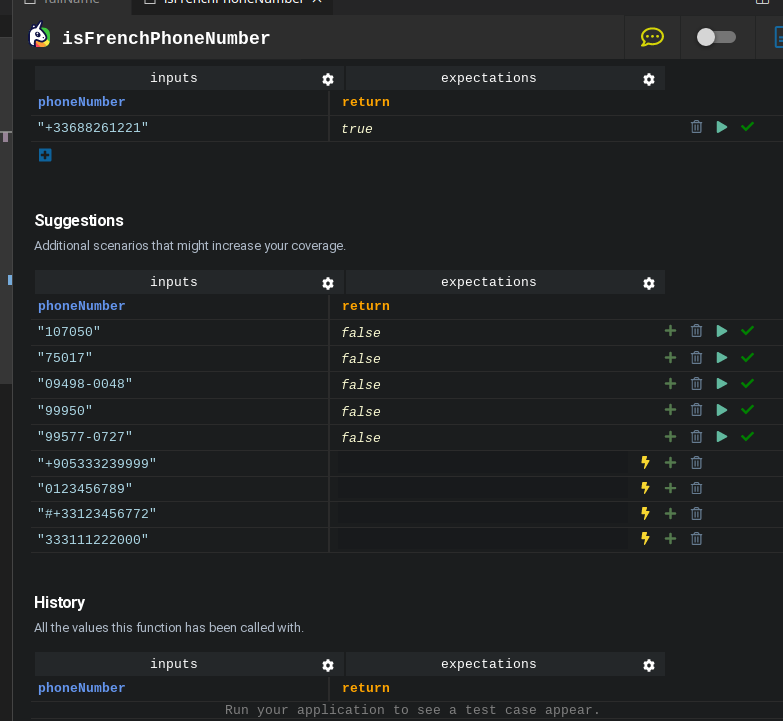
Task: Delete the "+33688261221" test case
Action: [697, 127]
